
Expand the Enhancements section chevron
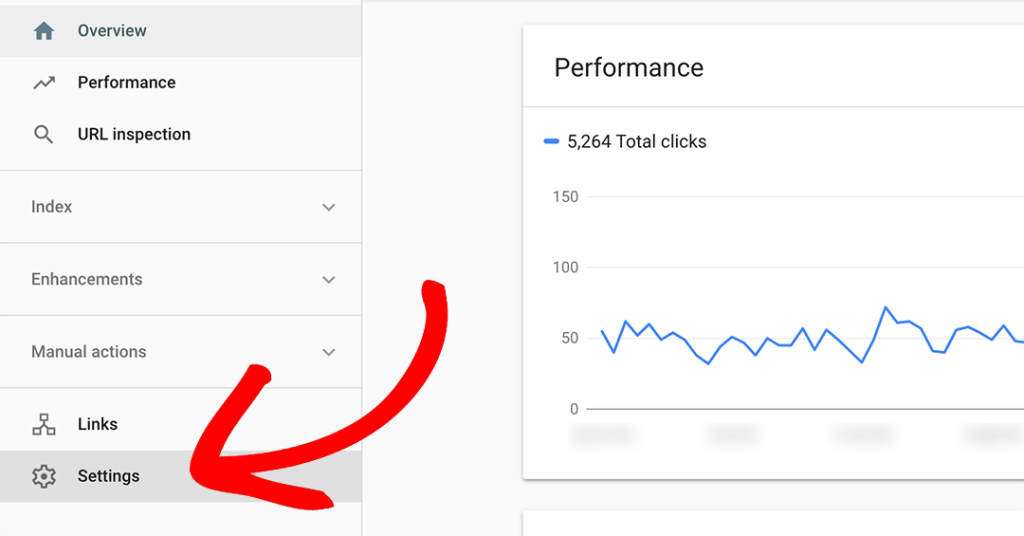328,280
